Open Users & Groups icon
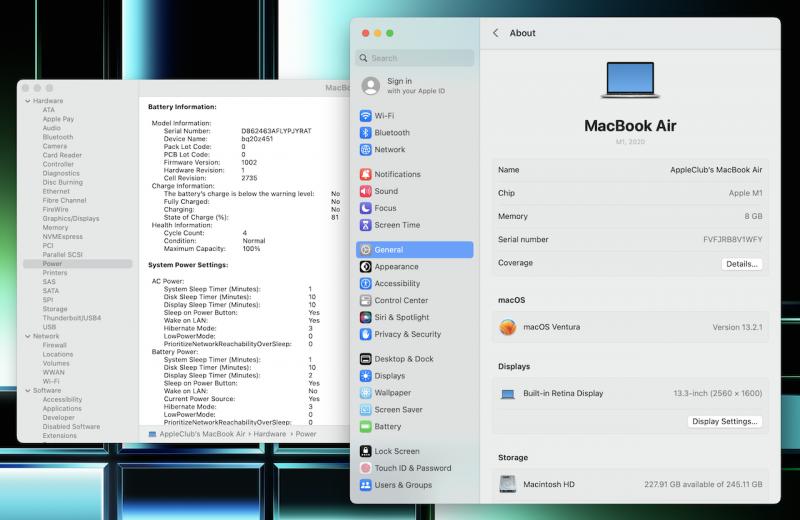The width and height of the screenshot is (800, 520). 365,485
